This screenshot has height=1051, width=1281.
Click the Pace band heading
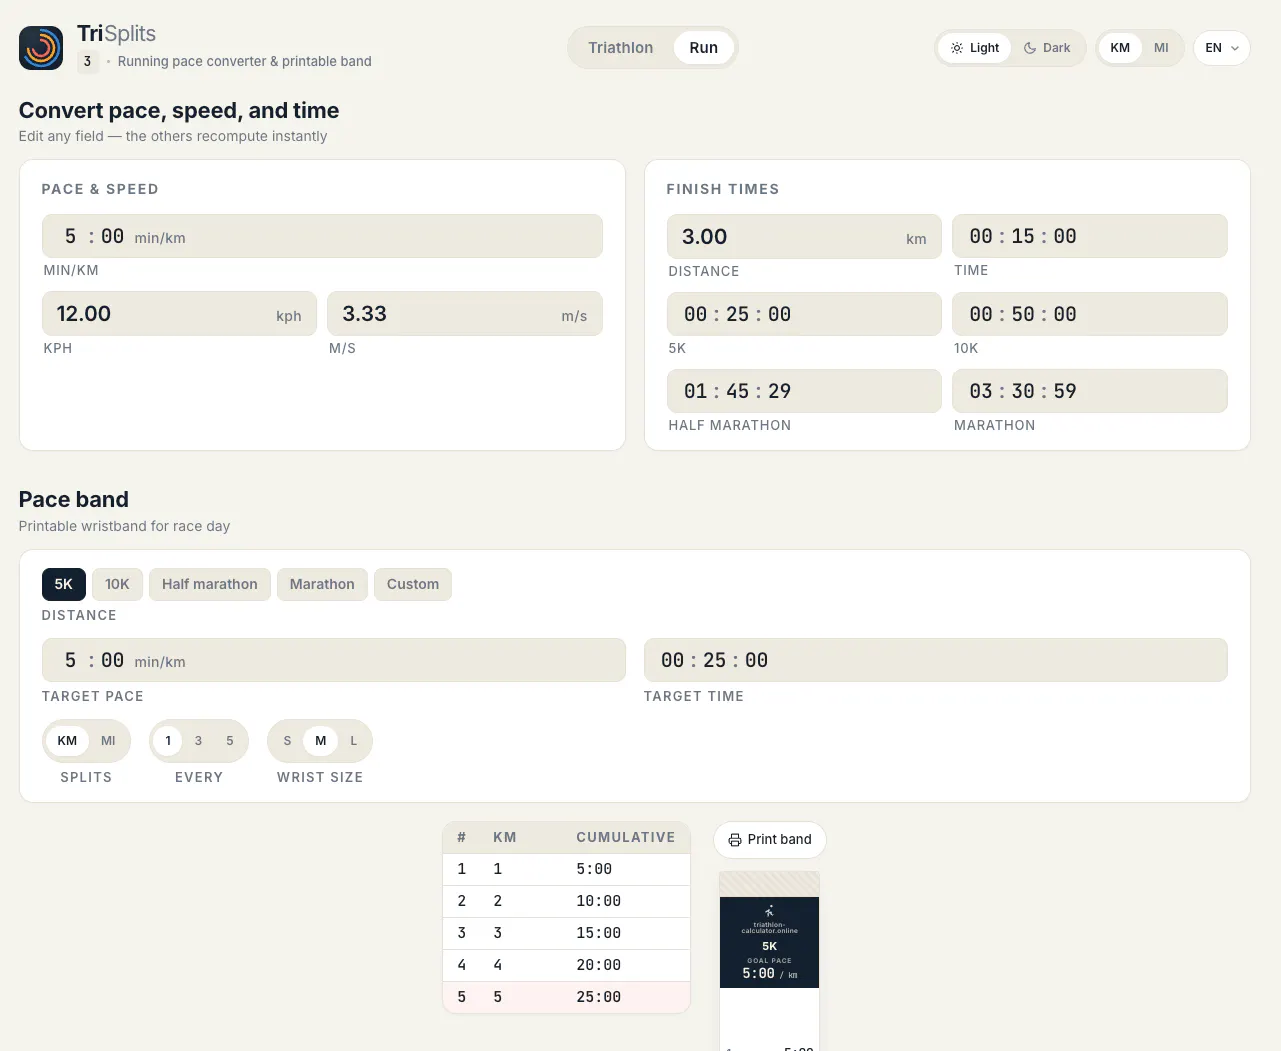(x=74, y=499)
